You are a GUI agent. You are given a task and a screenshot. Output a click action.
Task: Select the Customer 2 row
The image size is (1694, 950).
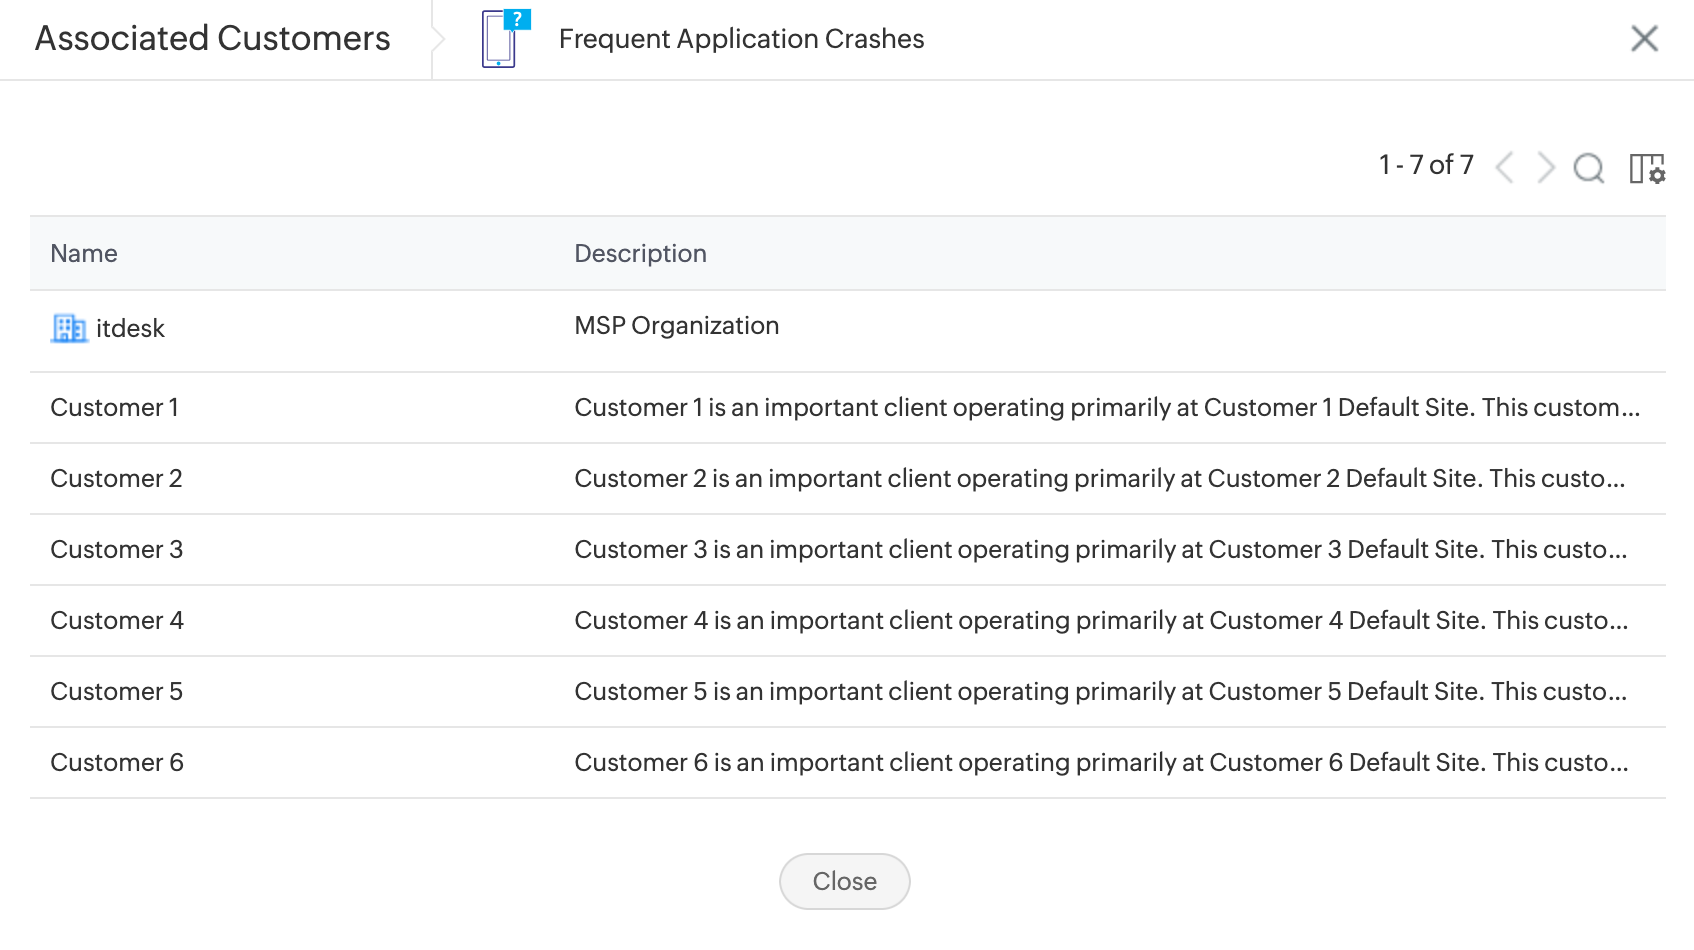[x=116, y=479]
